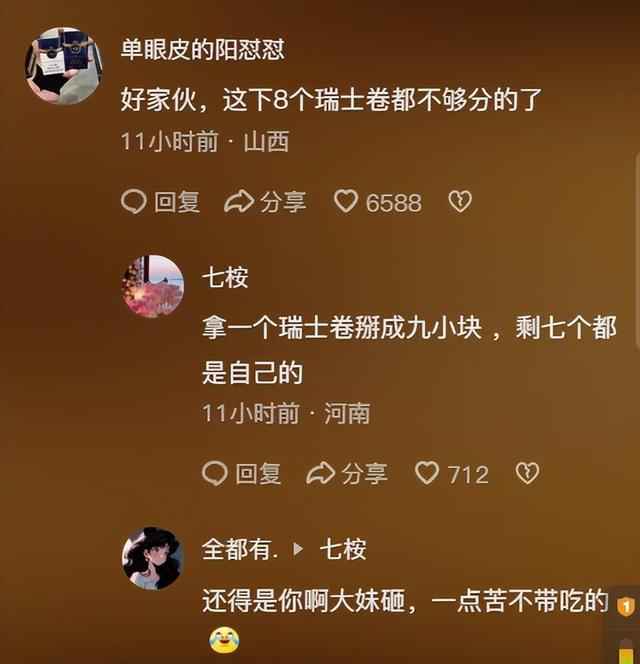
Task: Reply to 七桉's comment
Action: (241, 473)
